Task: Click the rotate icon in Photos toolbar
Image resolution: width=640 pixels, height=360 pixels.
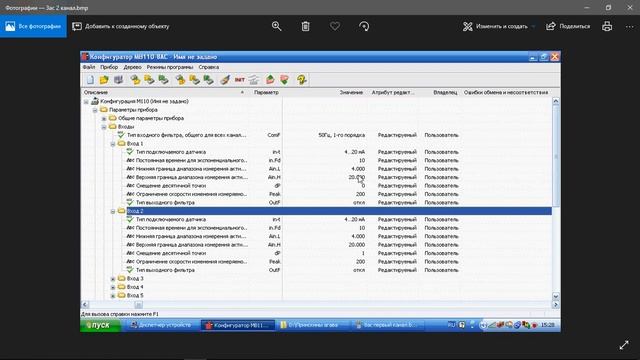Action: [364, 26]
